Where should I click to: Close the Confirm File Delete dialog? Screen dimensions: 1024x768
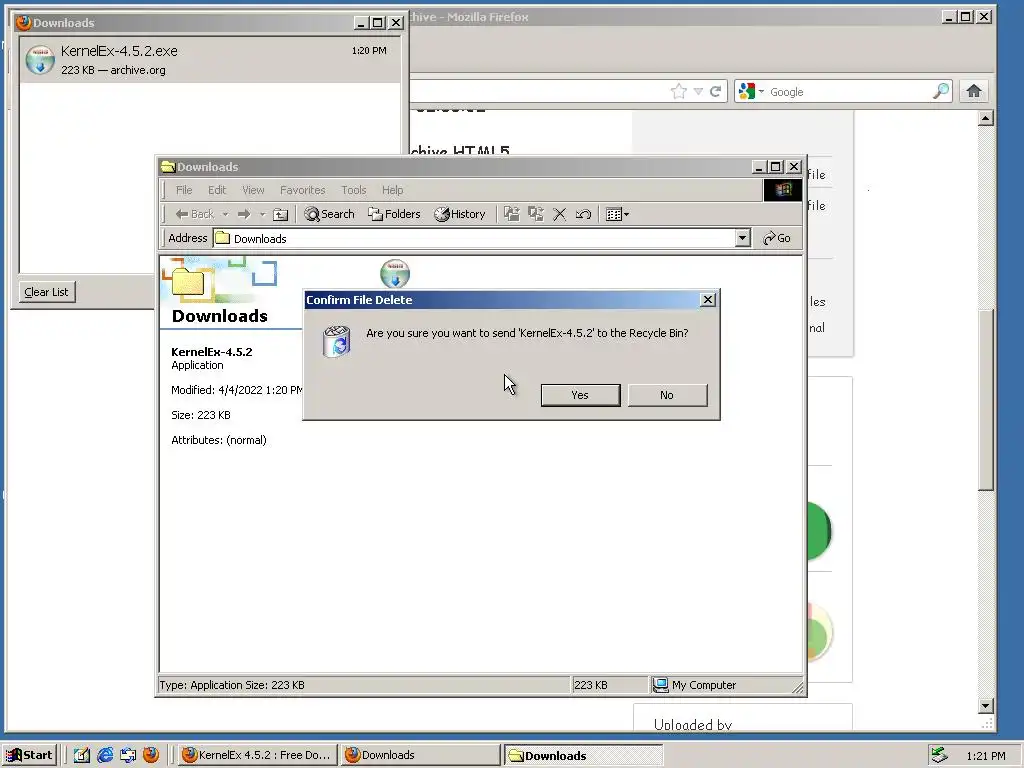pyautogui.click(x=707, y=300)
